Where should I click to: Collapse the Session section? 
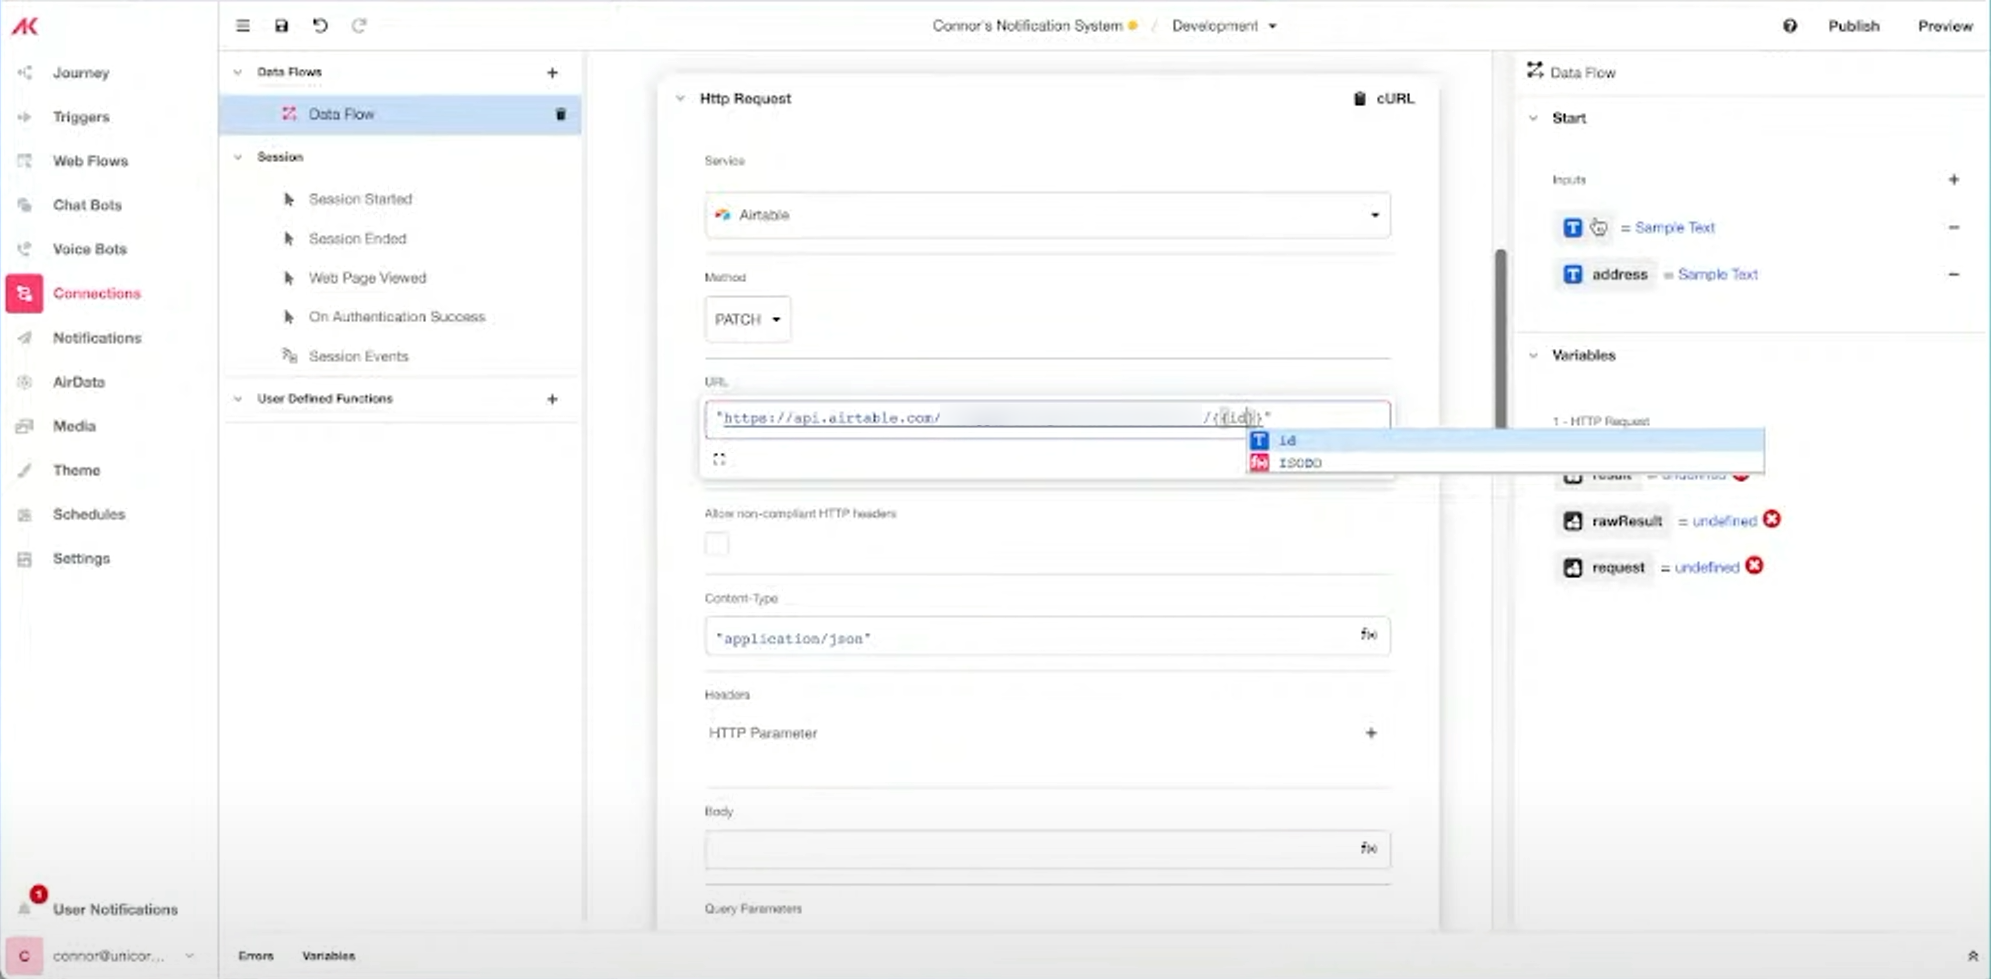click(x=238, y=157)
